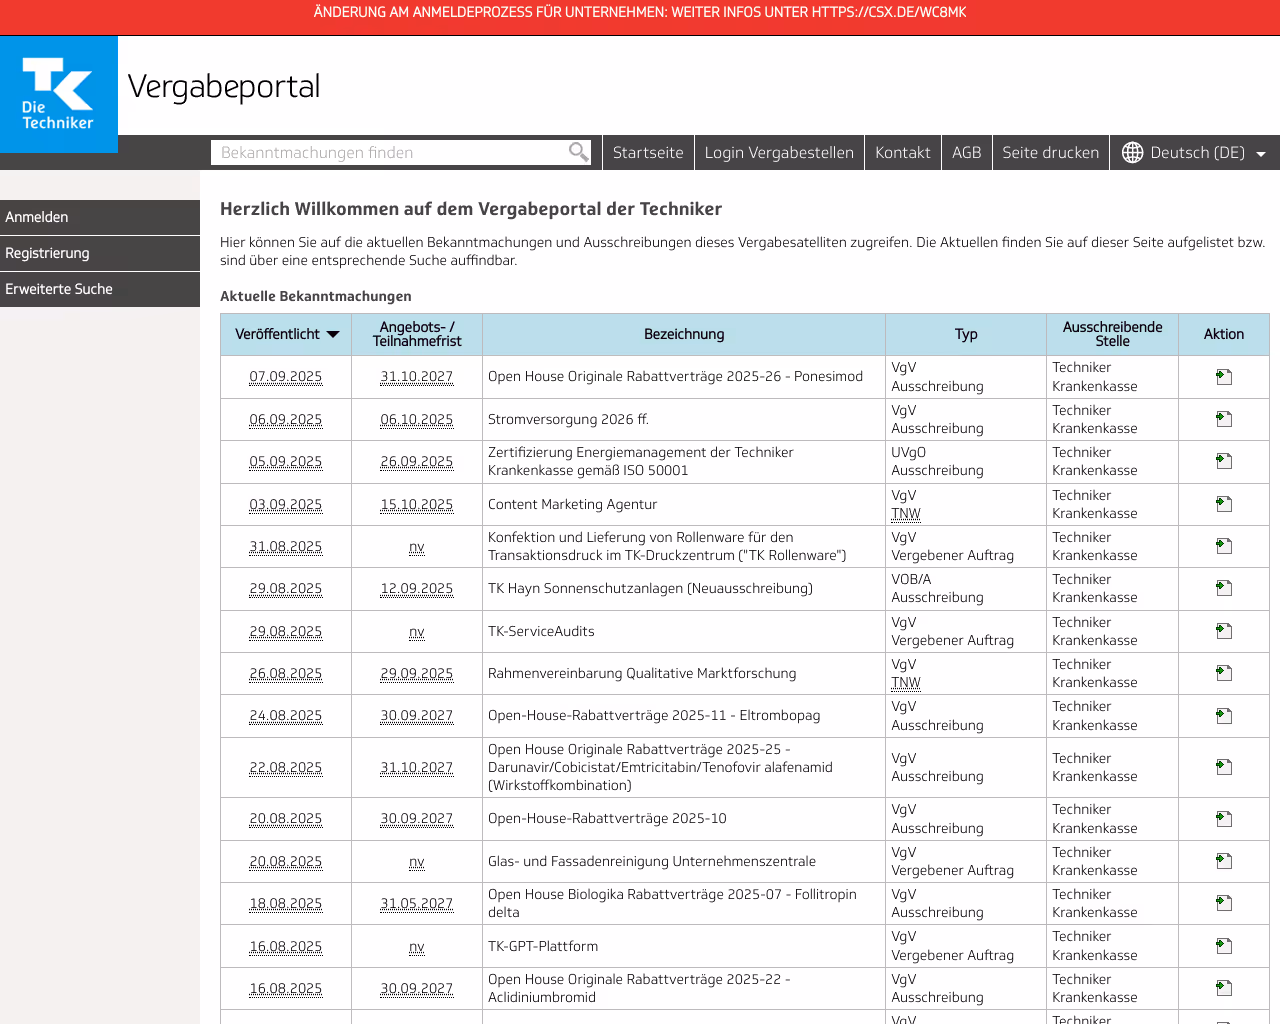The height and width of the screenshot is (1024, 1280).
Task: Click the Typ column header
Action: [966, 334]
